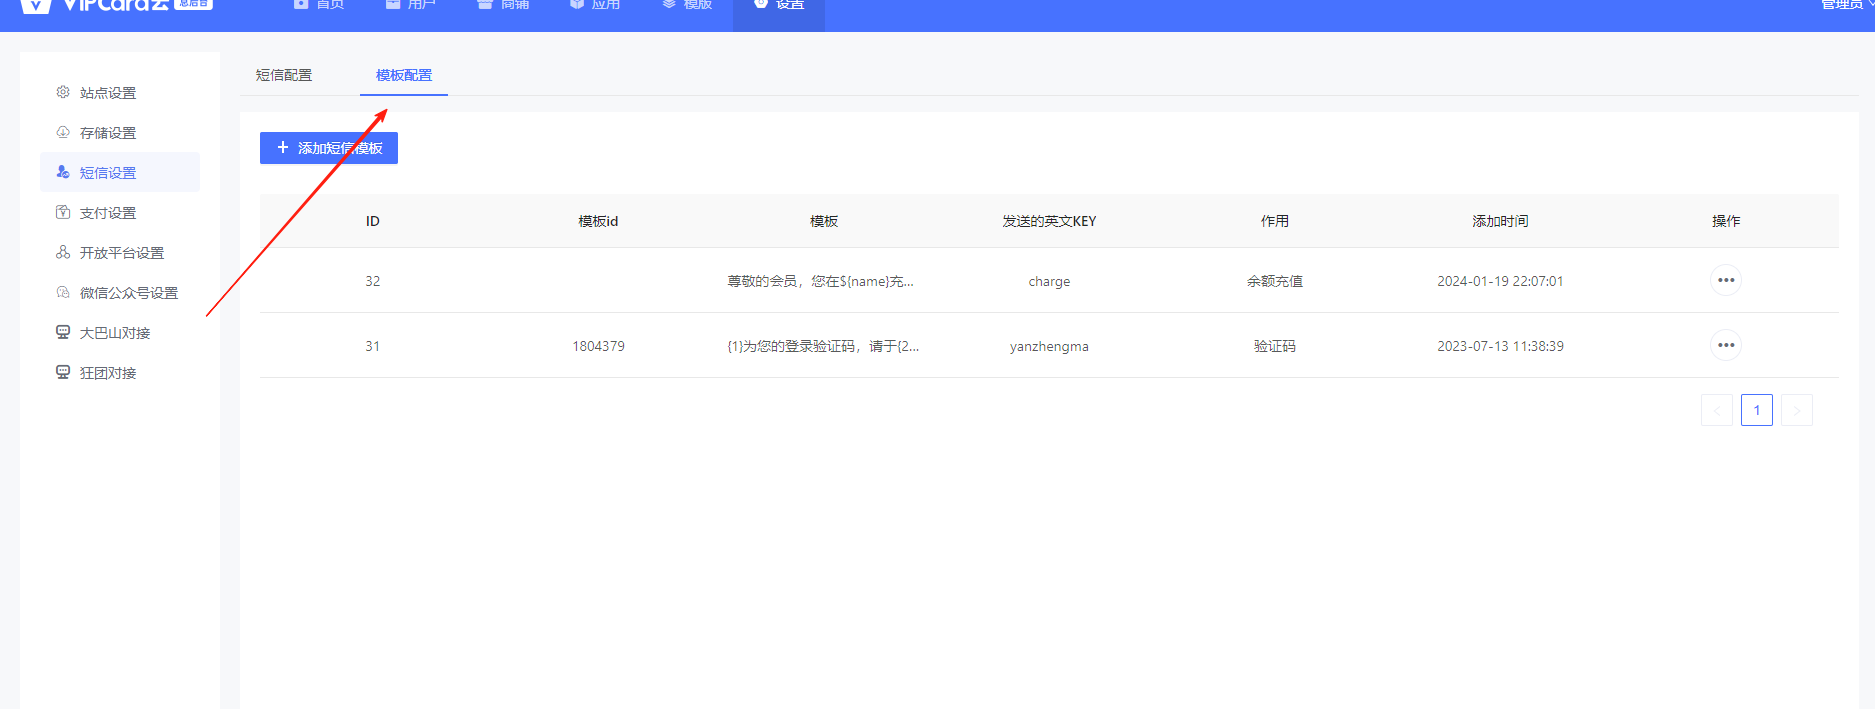Click 余额充值 purpose cell
The height and width of the screenshot is (709, 1875).
(1275, 281)
